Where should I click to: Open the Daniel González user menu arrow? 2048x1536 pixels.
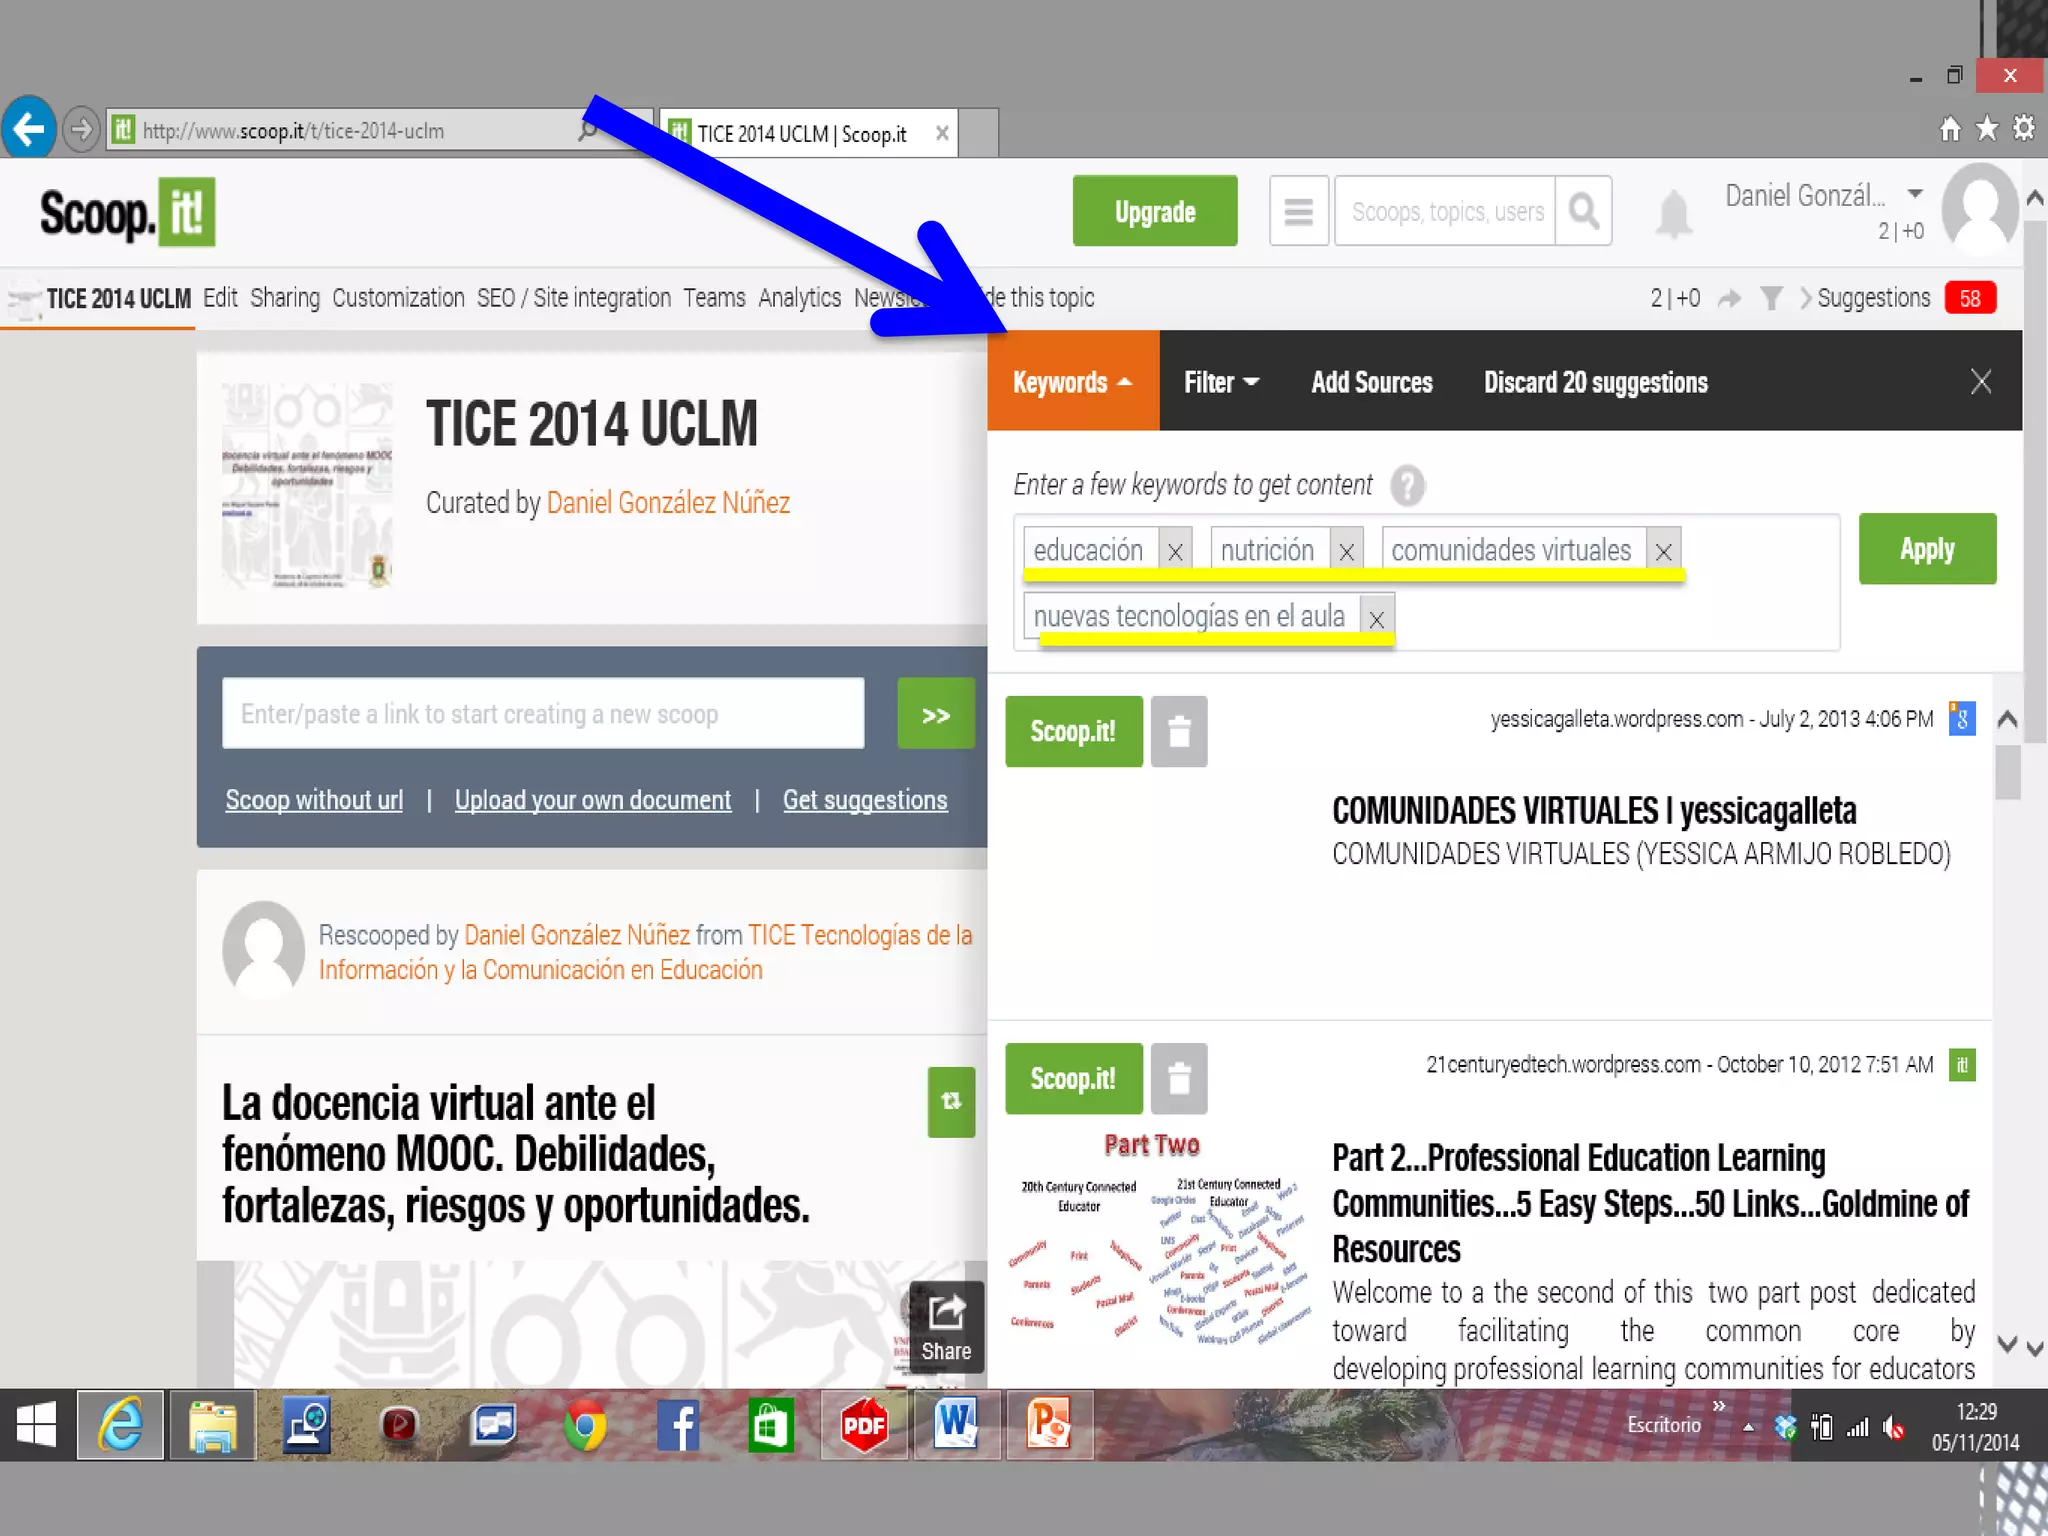point(1914,193)
